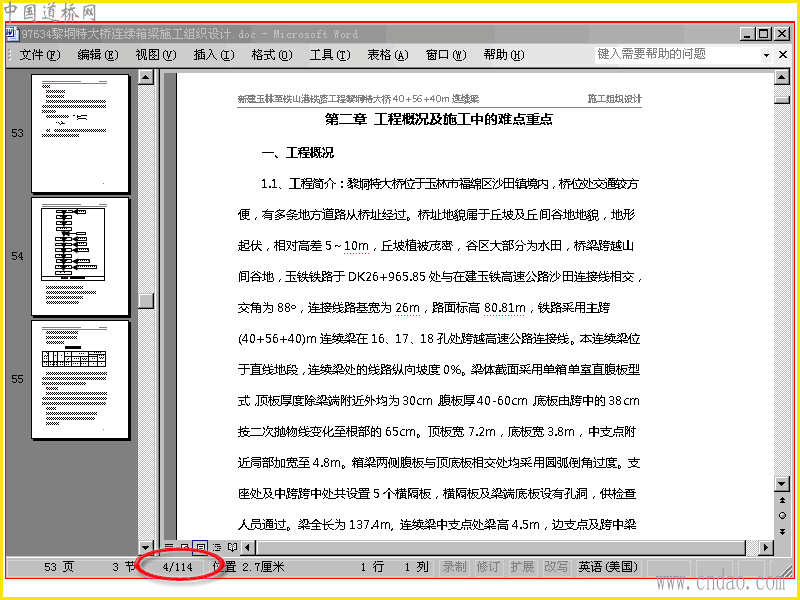The width and height of the screenshot is (800, 600).
Task: Open the help question dropdown arrow
Action: tap(766, 55)
